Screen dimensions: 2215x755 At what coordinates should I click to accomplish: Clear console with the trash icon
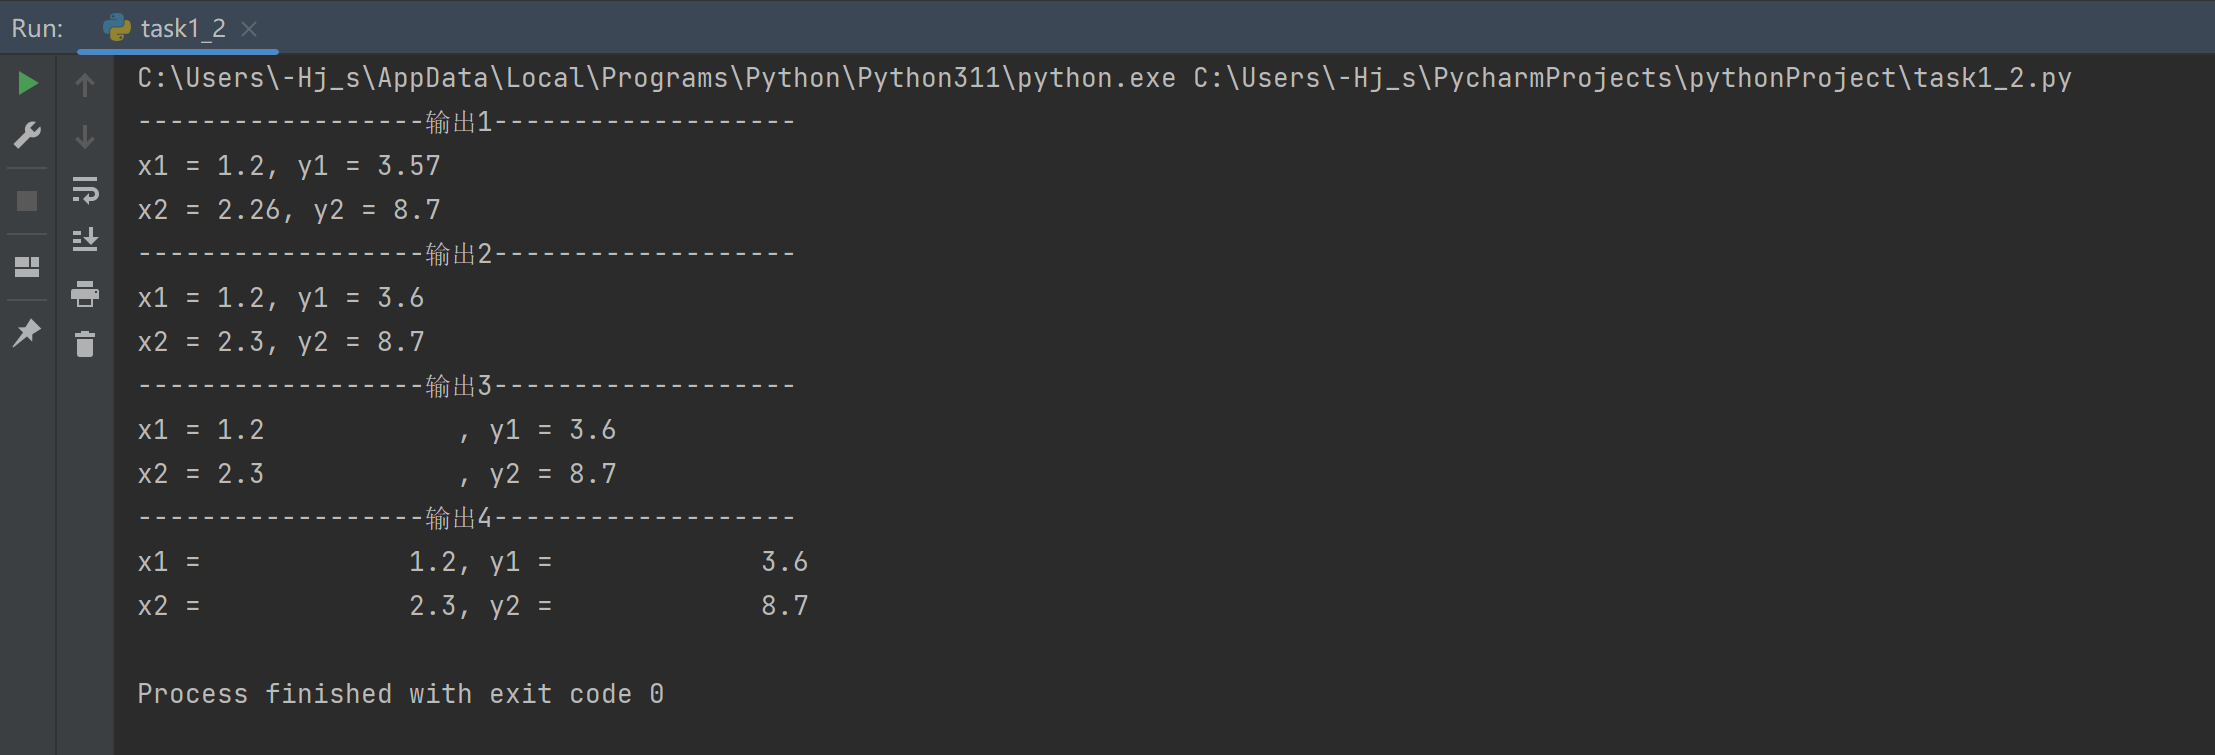[85, 344]
